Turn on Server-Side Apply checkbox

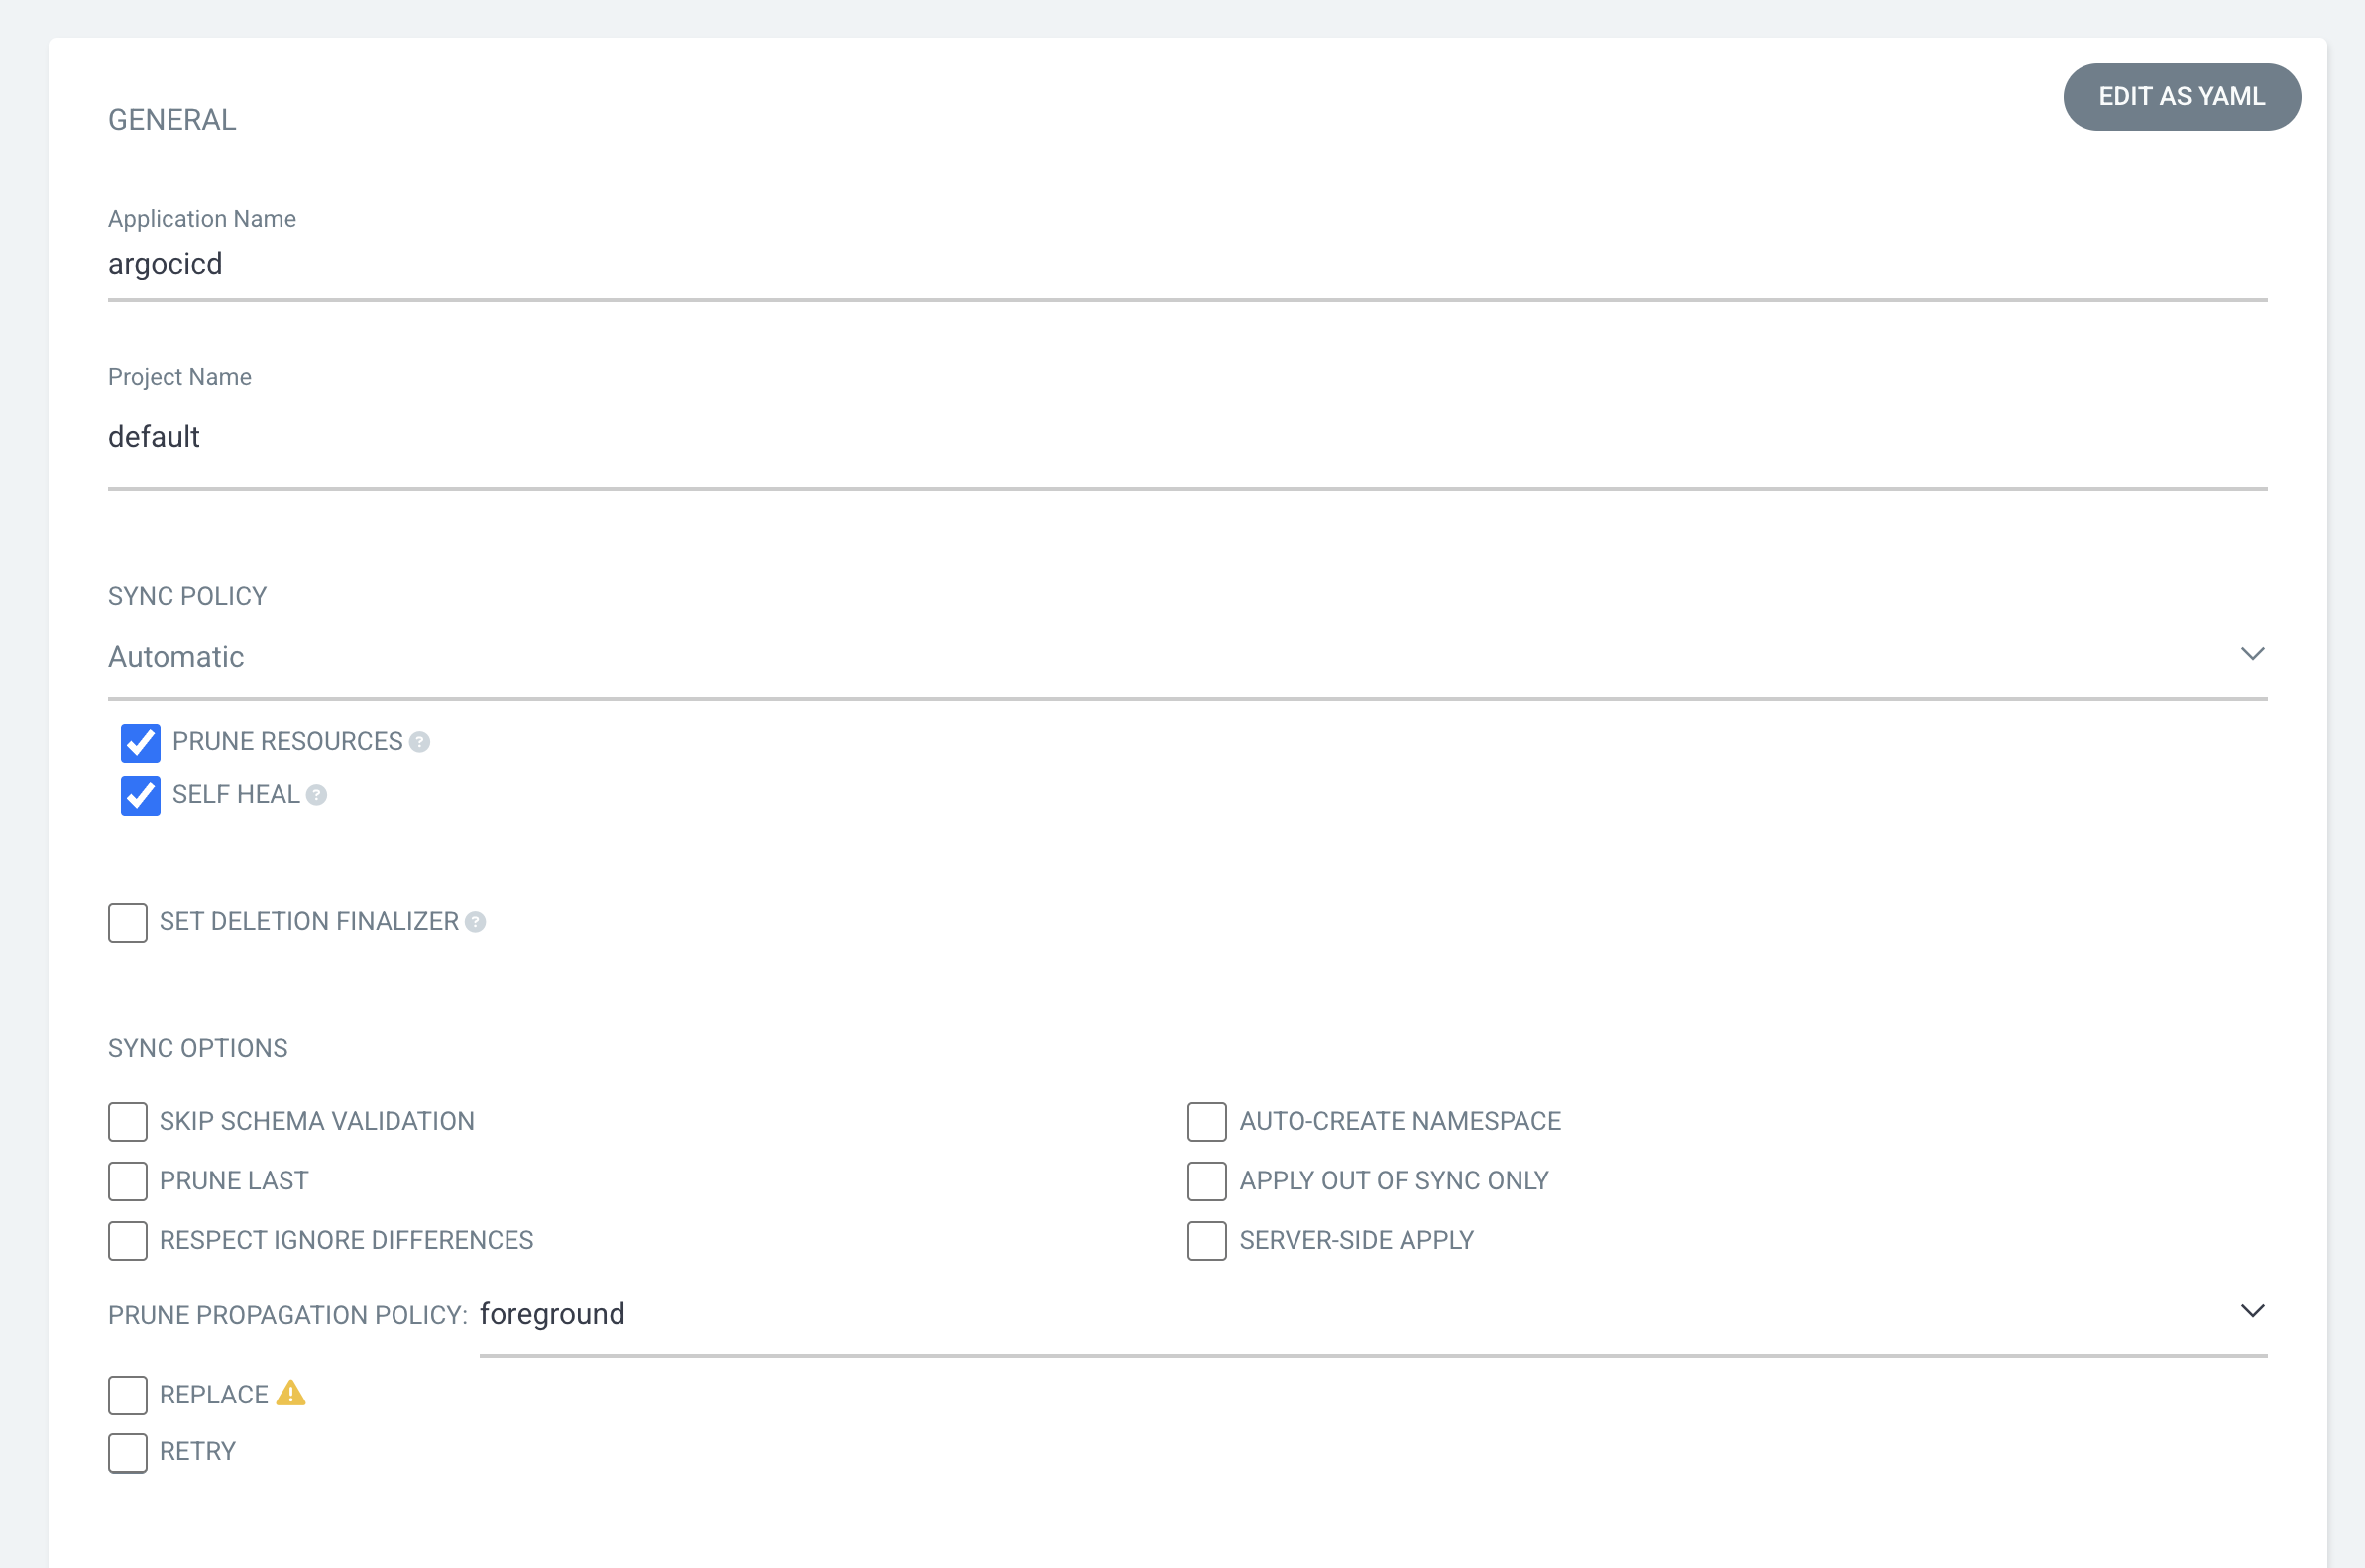point(1207,1241)
